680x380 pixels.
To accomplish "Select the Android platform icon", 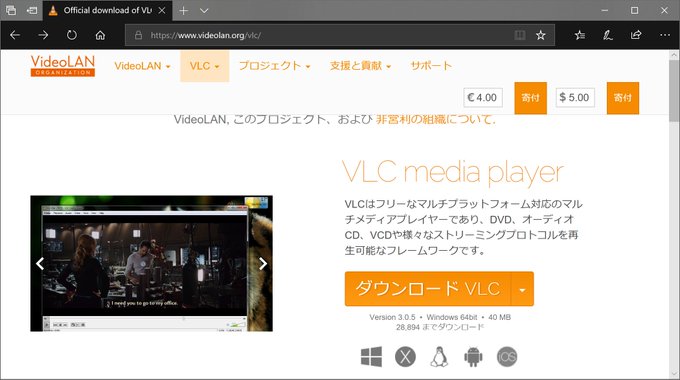I will [473, 357].
